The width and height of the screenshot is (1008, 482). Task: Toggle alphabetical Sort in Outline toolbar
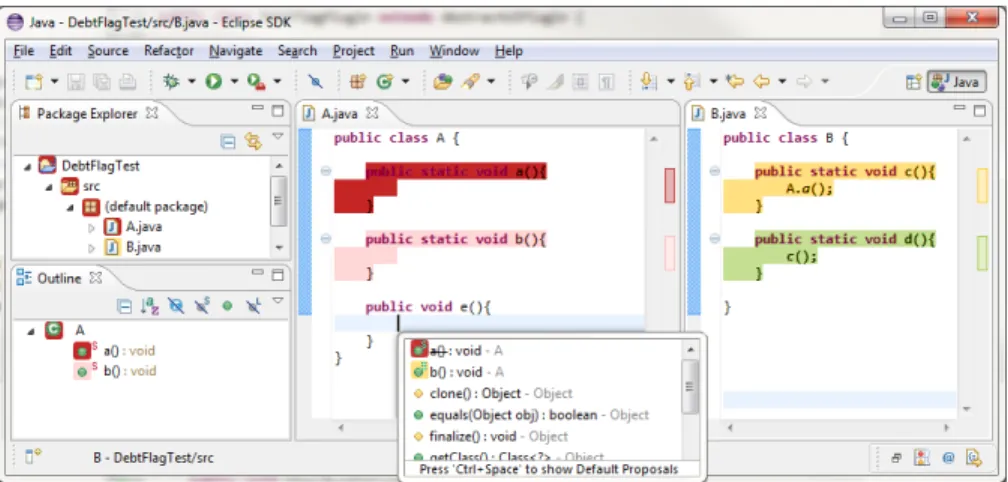(150, 307)
